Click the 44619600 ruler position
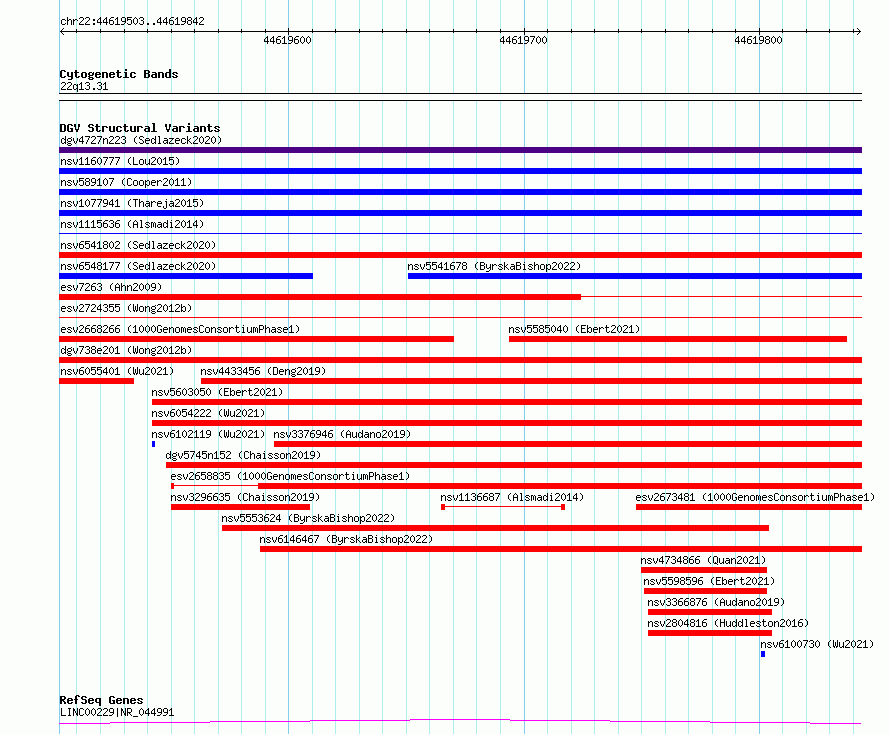Image resolution: width=890 pixels, height=734 pixels. point(287,40)
